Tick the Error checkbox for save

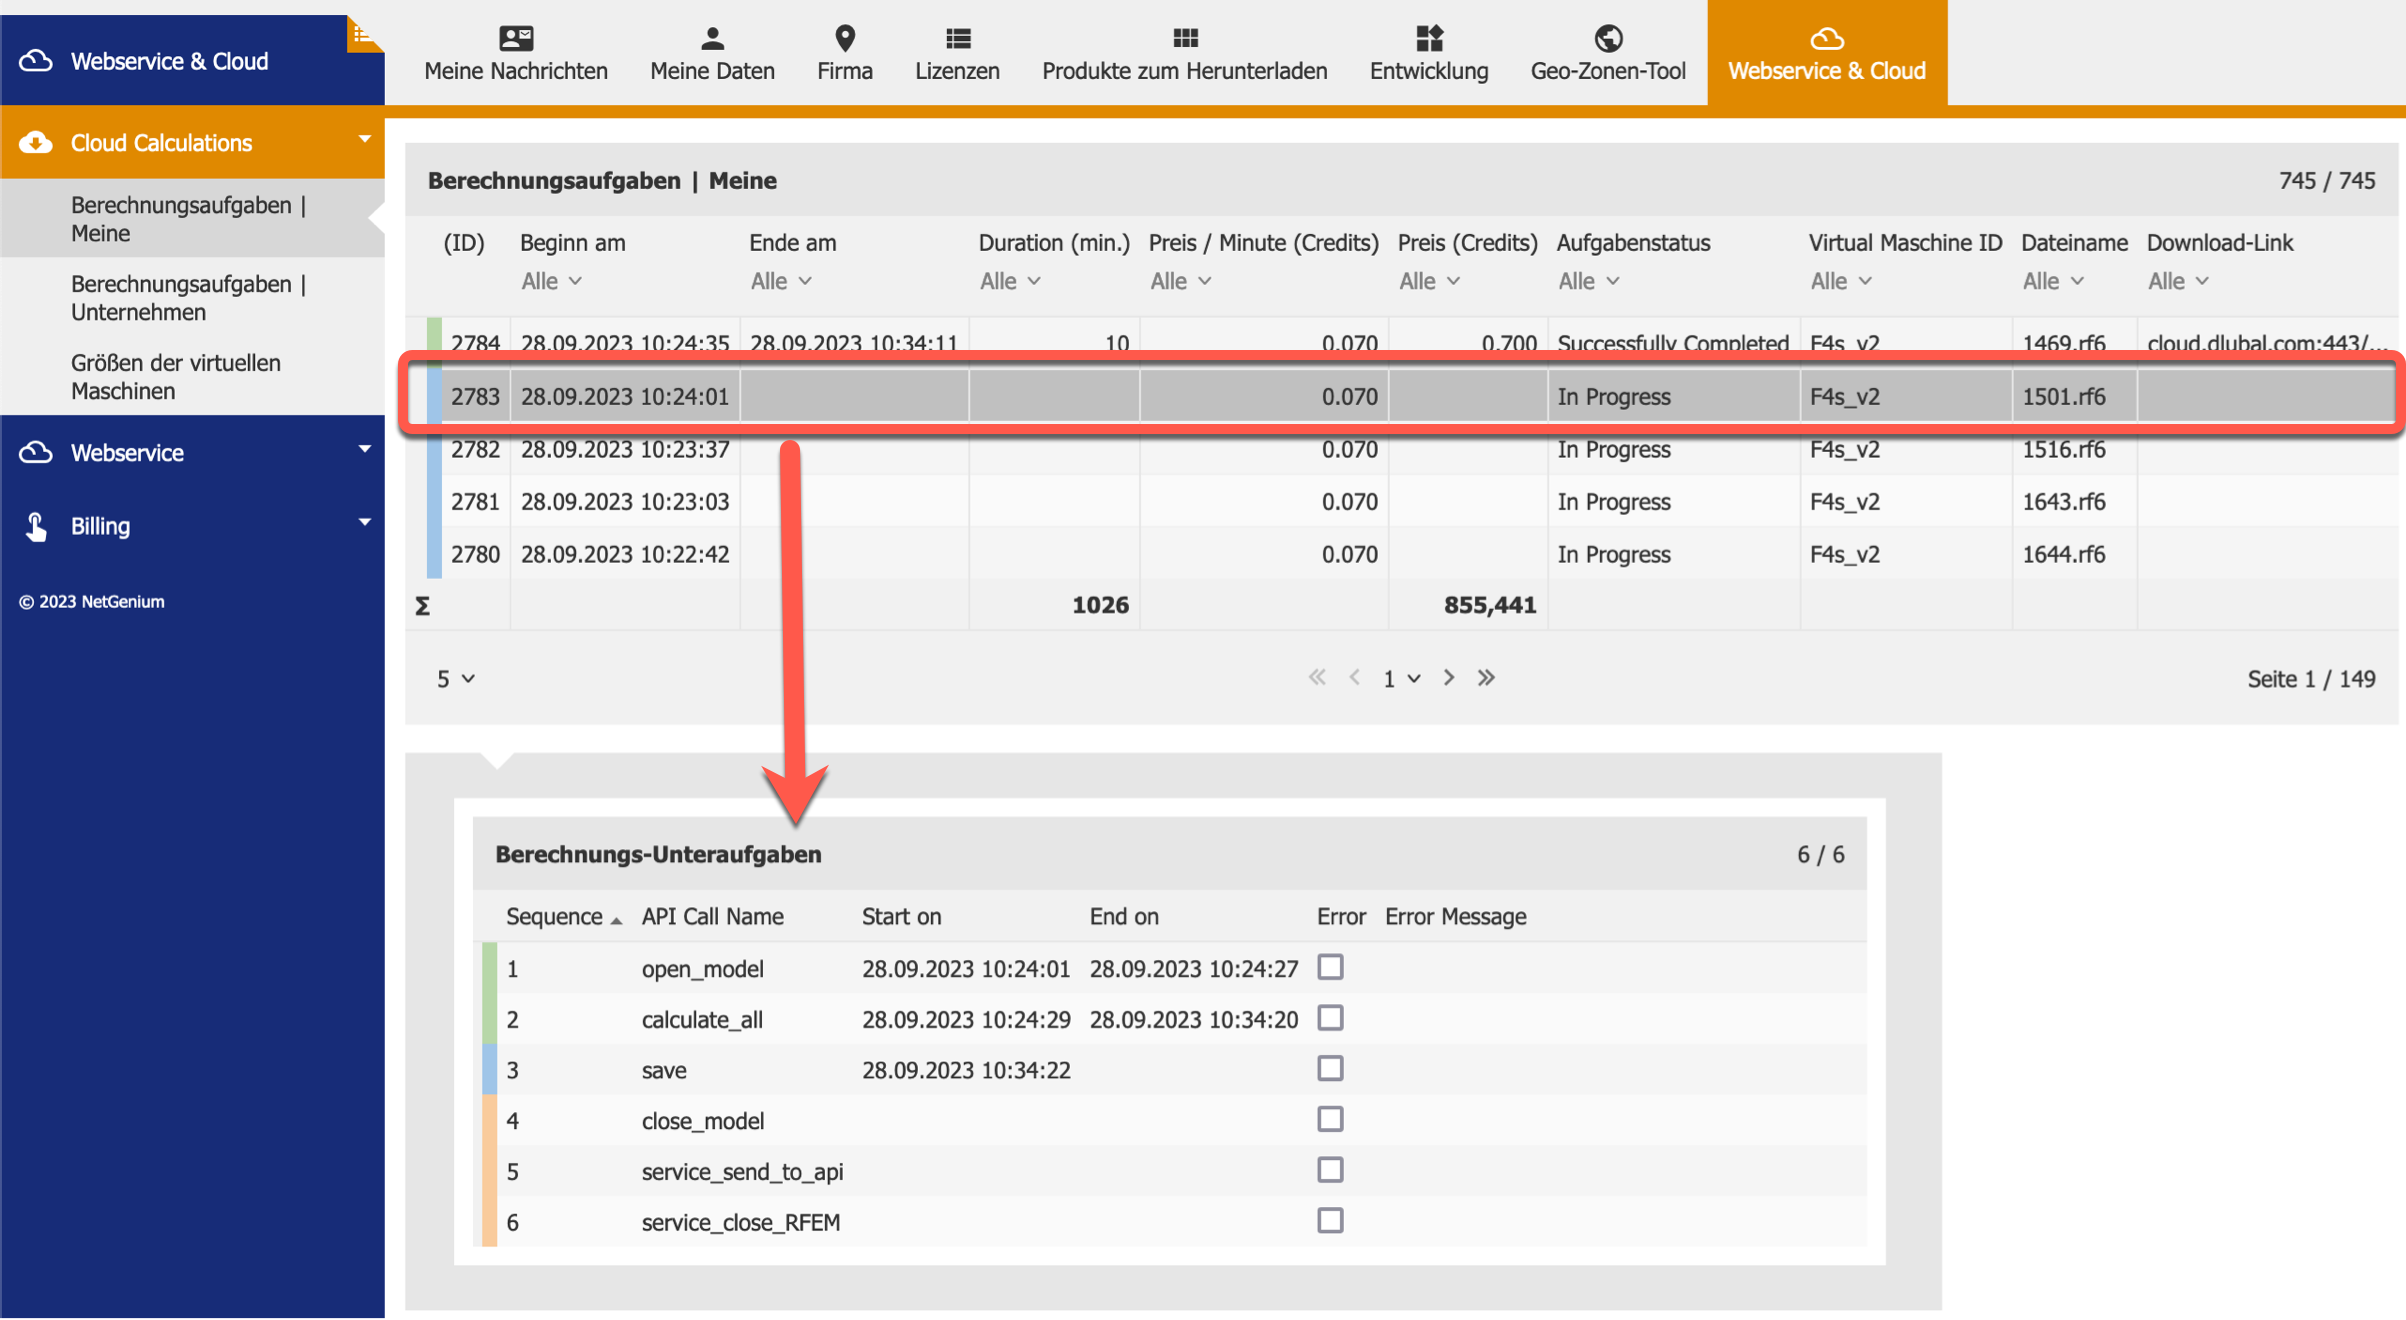[x=1330, y=1068]
